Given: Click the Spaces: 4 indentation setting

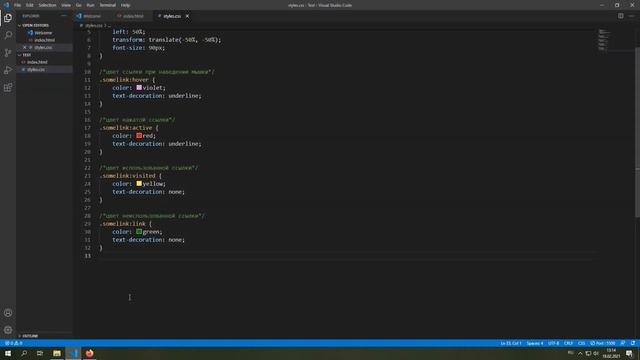Looking at the screenshot, I should click(534, 343).
